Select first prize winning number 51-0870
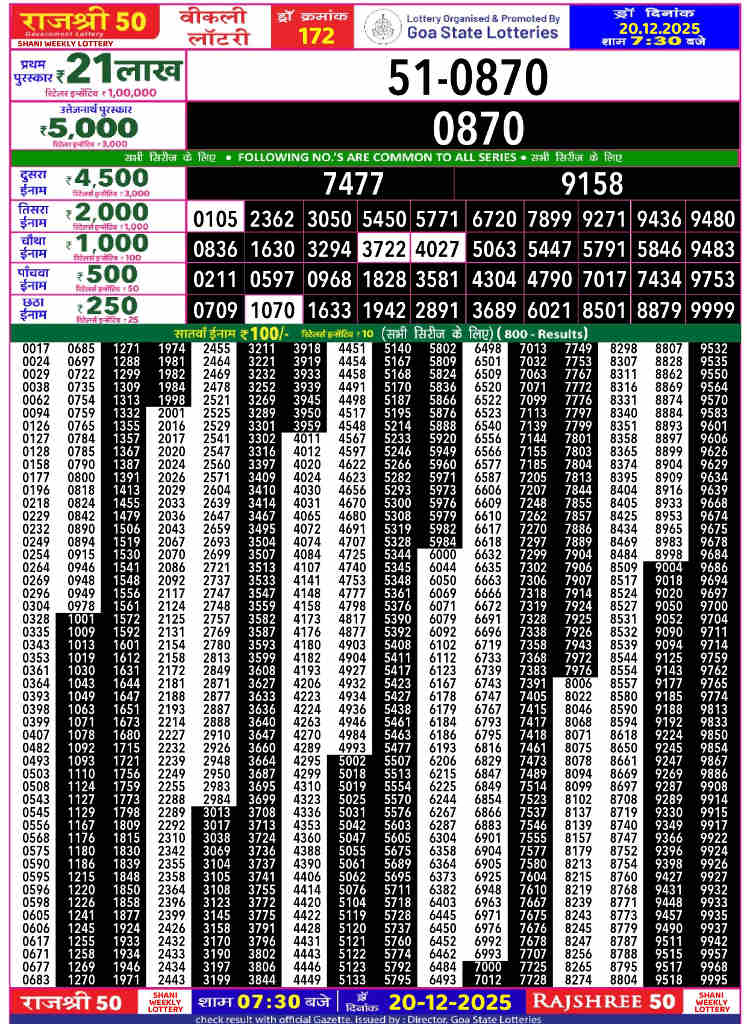 pos(468,77)
